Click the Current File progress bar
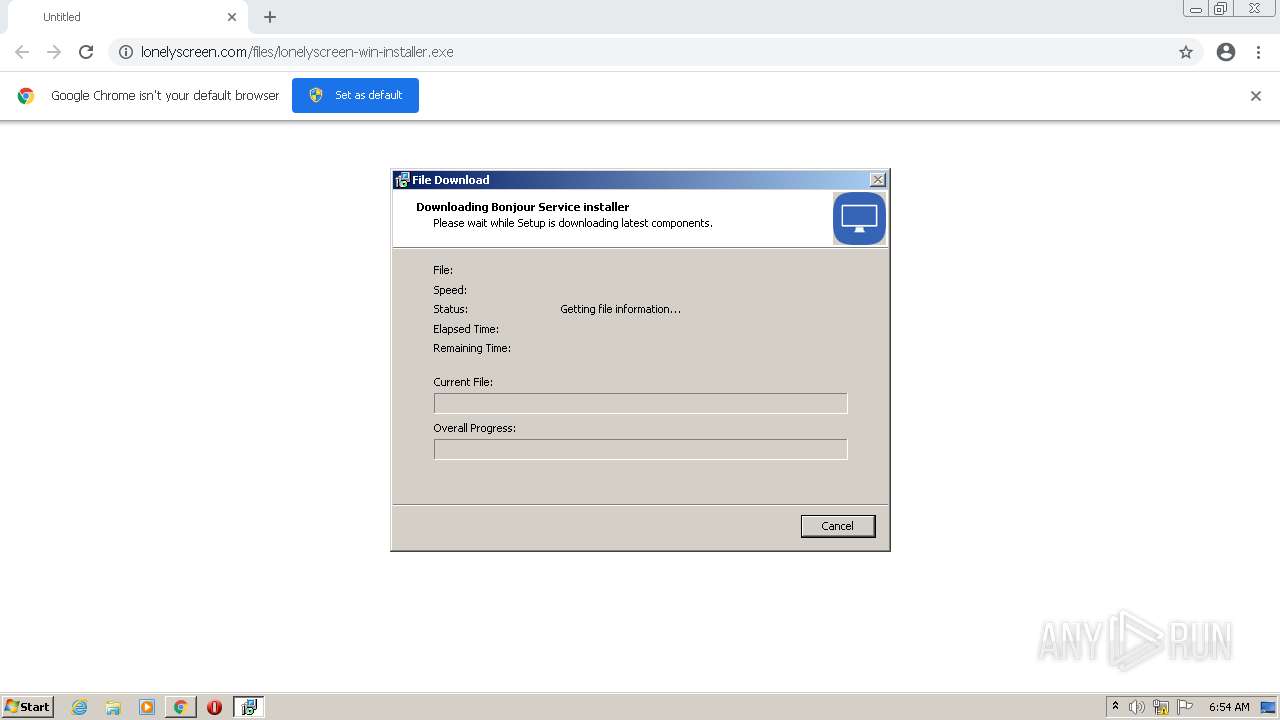Viewport: 1280px width, 720px height. 640,403
